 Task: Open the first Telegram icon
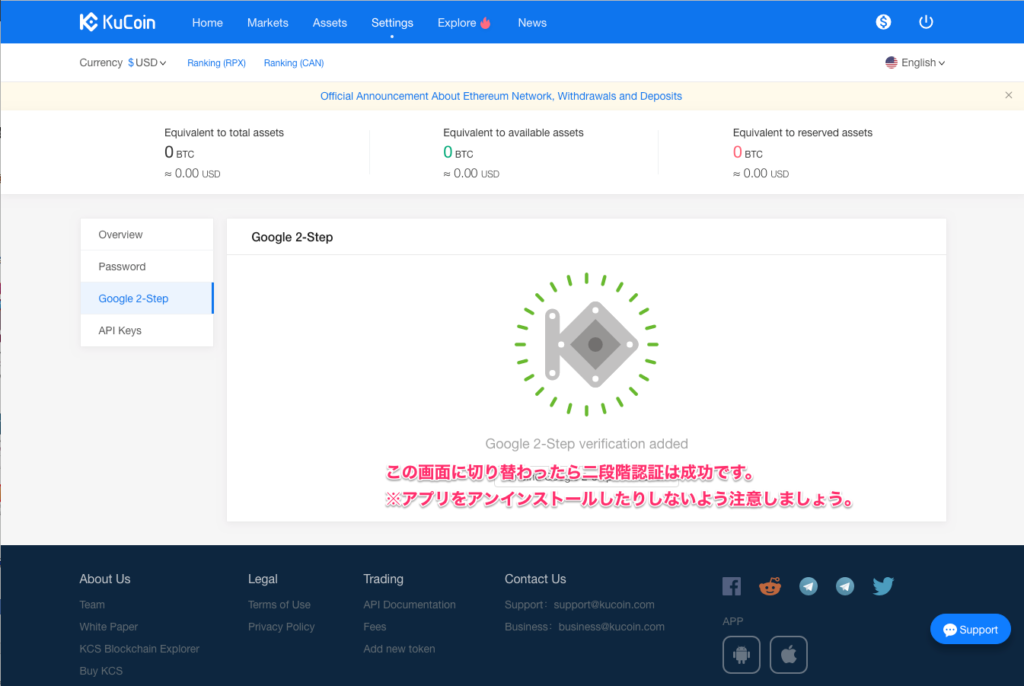pyautogui.click(x=808, y=586)
